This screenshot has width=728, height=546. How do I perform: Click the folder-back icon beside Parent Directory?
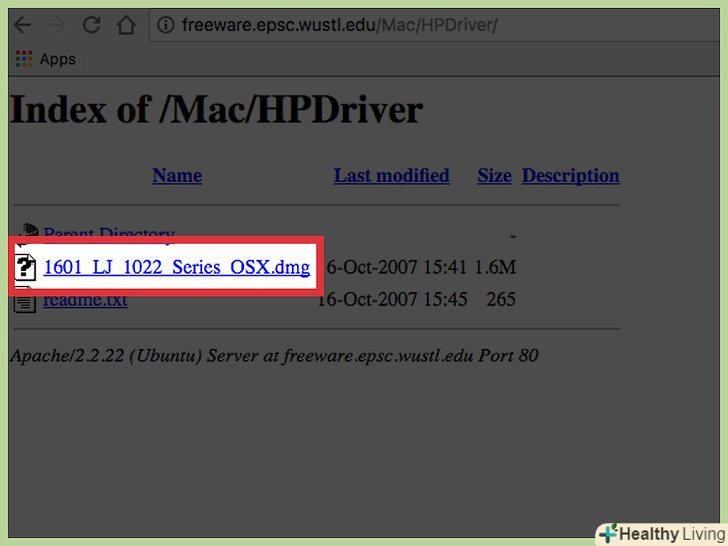tap(28, 233)
